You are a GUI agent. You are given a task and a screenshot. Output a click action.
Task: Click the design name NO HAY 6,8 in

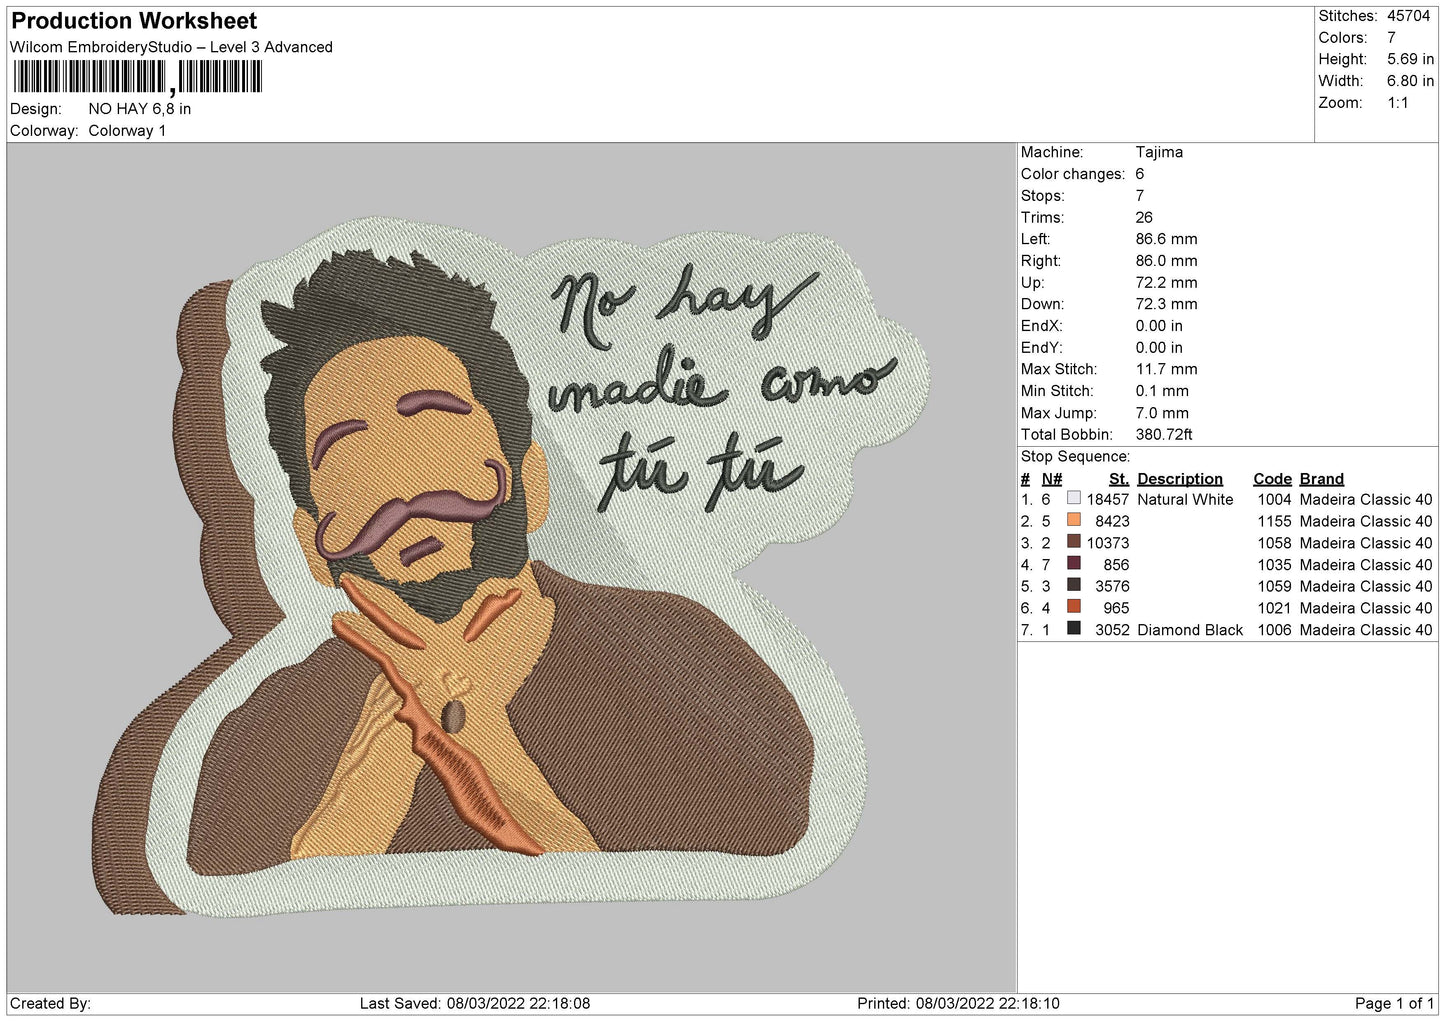(x=139, y=109)
